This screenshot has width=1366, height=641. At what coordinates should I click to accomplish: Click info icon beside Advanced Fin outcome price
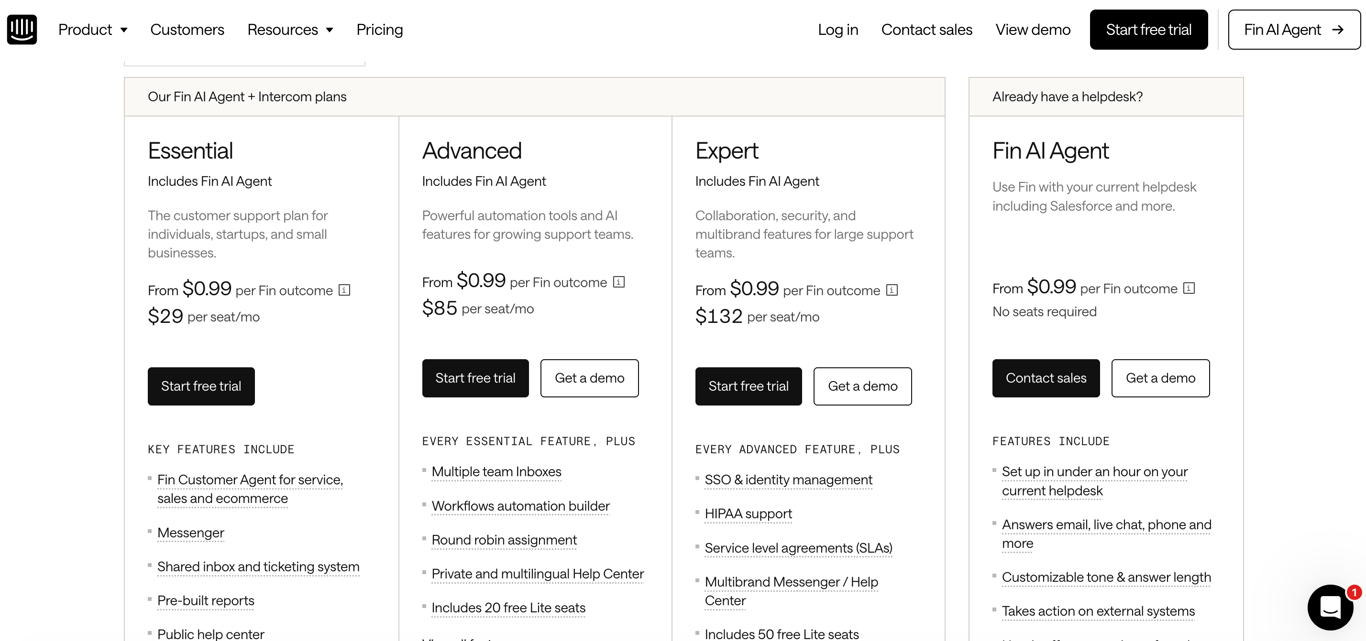(619, 282)
